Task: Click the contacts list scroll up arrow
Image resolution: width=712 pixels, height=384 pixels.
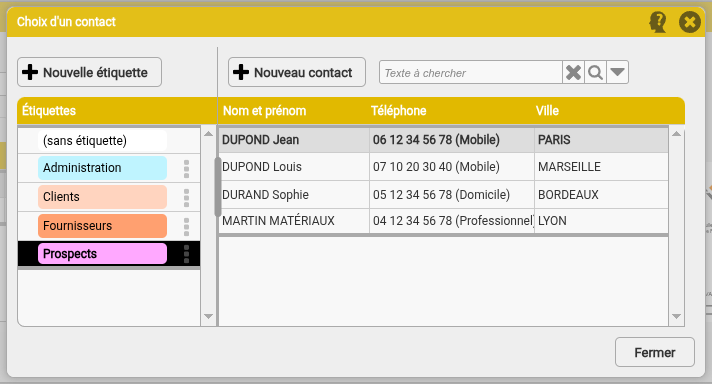Action: [x=677, y=134]
